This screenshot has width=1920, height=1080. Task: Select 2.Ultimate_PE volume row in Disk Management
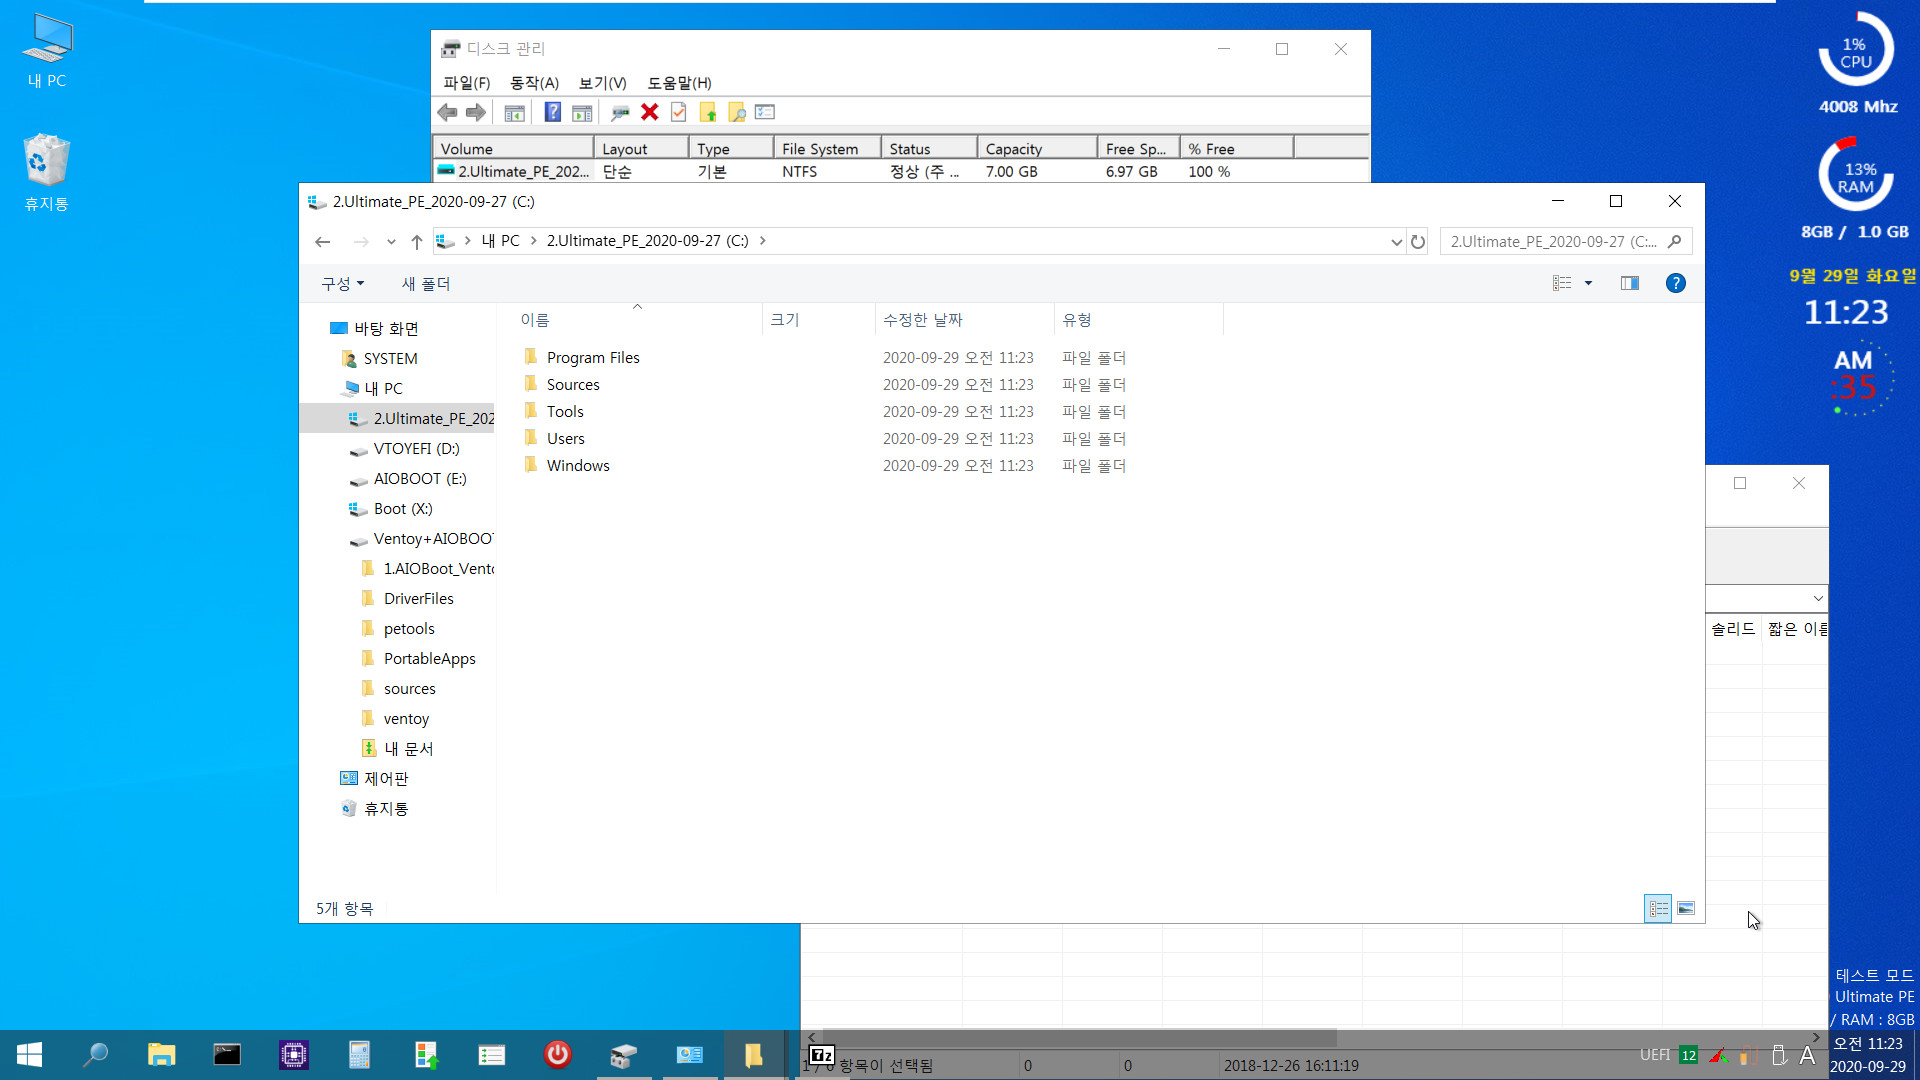900,172
